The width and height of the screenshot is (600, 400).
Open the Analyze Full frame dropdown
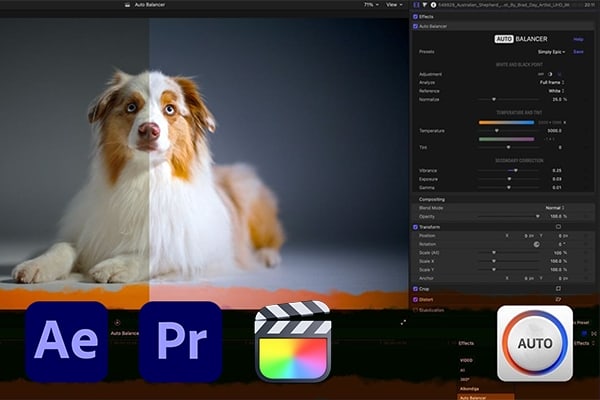click(x=552, y=83)
